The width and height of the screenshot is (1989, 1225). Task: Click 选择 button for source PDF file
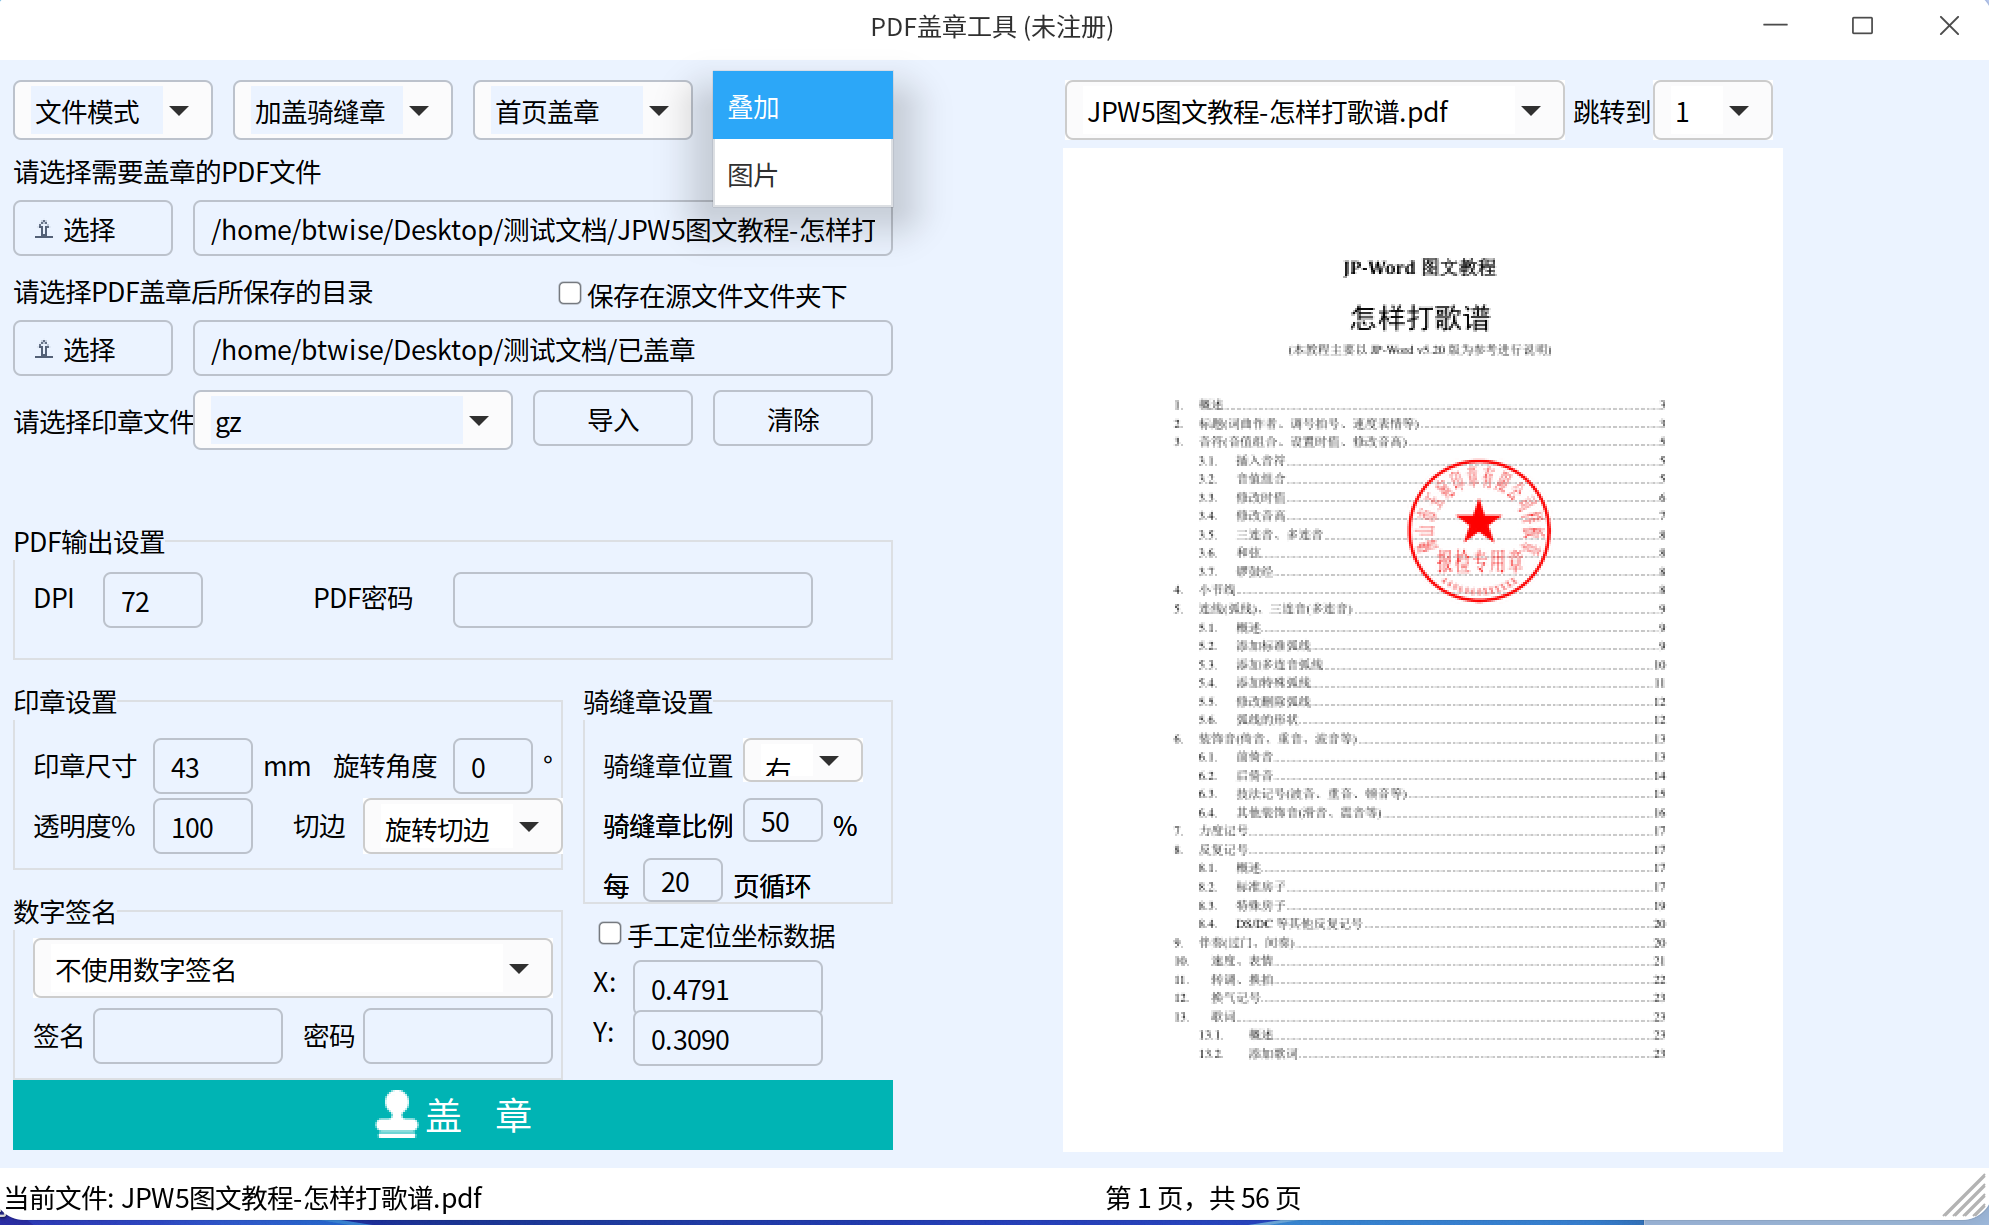tap(93, 229)
